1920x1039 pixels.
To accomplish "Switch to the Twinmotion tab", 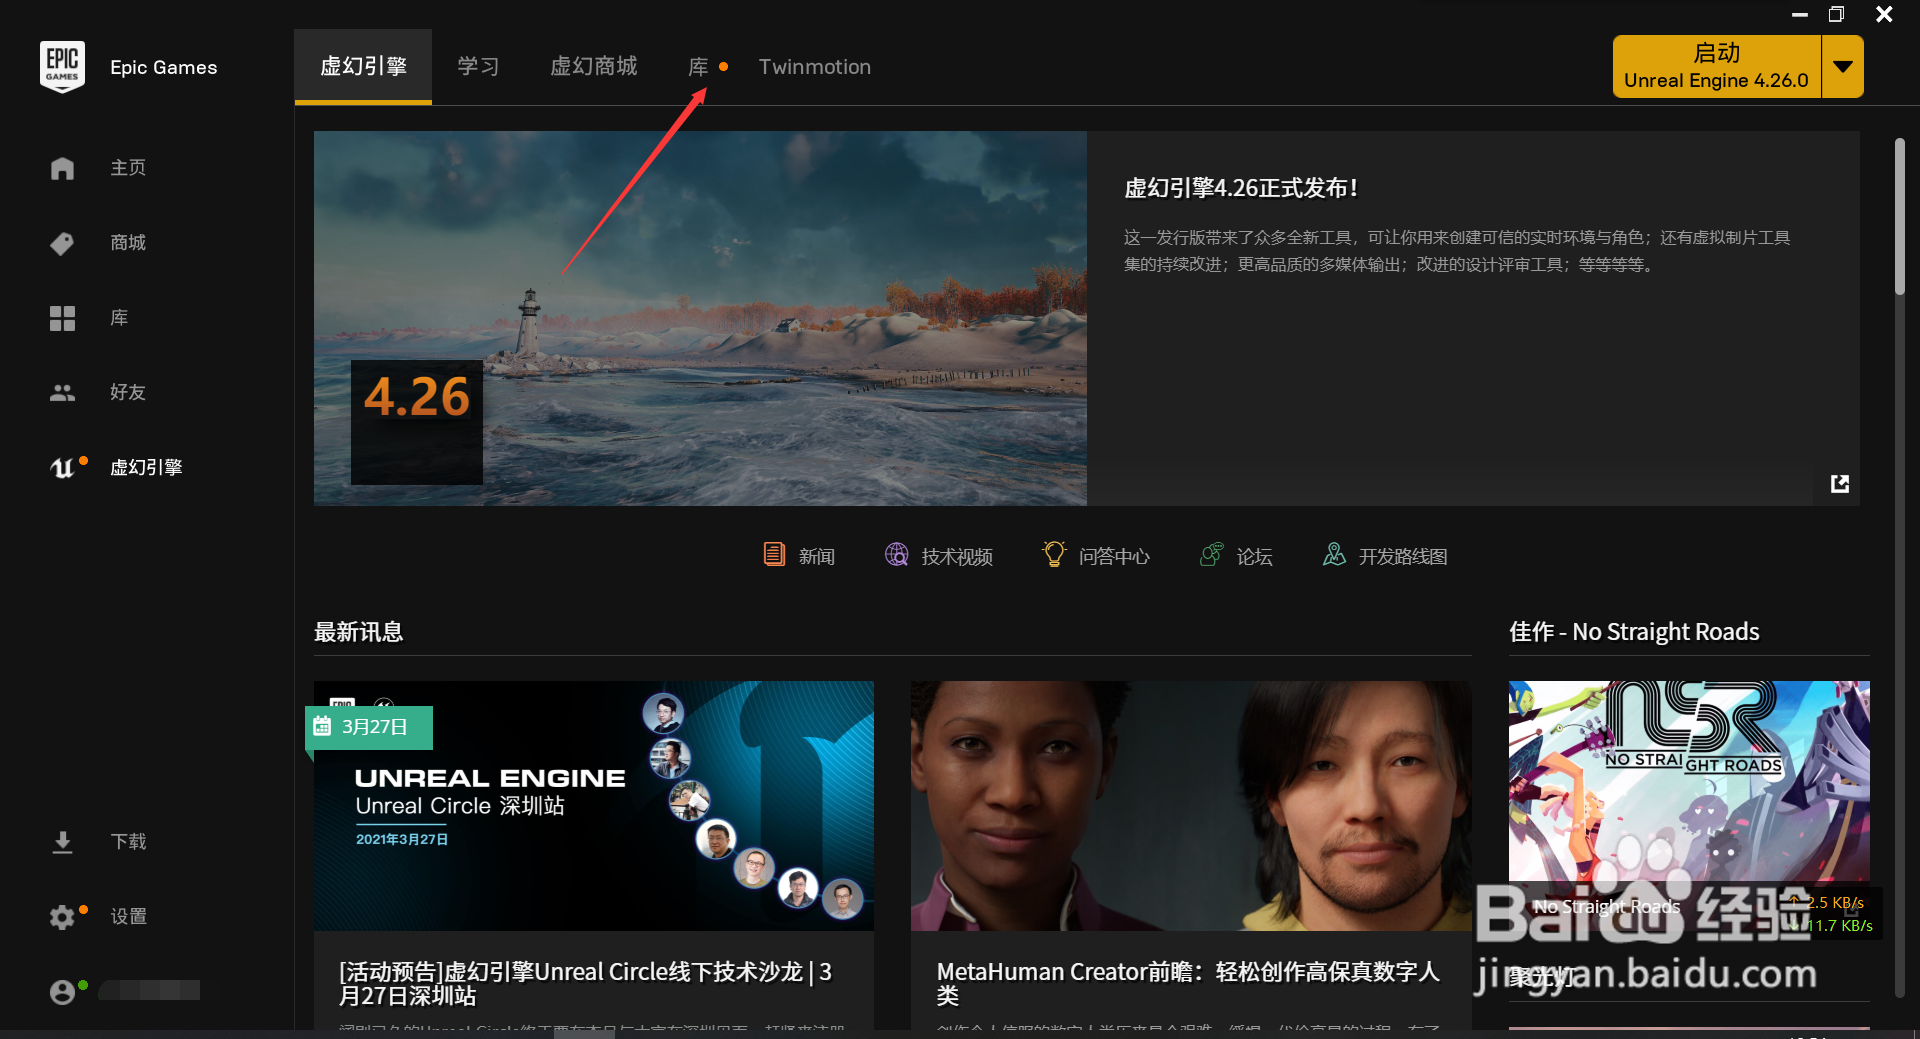I will click(815, 67).
